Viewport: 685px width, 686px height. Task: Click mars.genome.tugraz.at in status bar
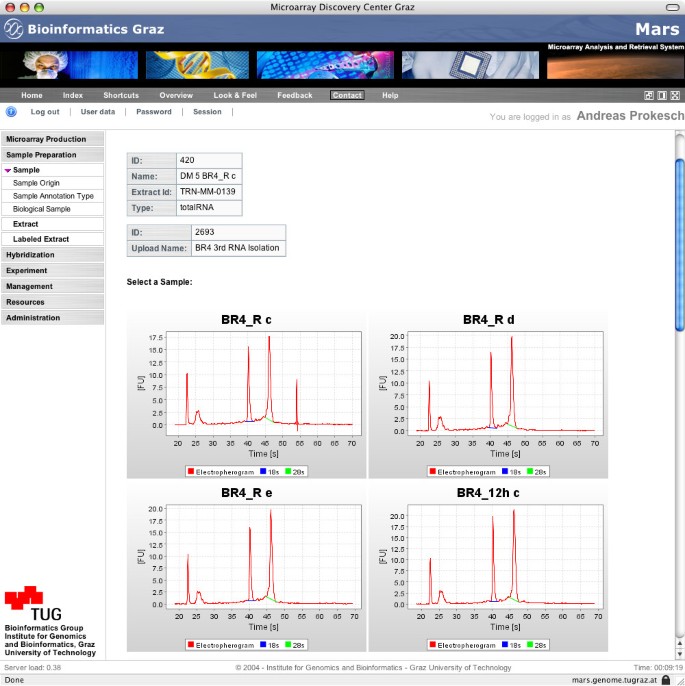click(614, 680)
